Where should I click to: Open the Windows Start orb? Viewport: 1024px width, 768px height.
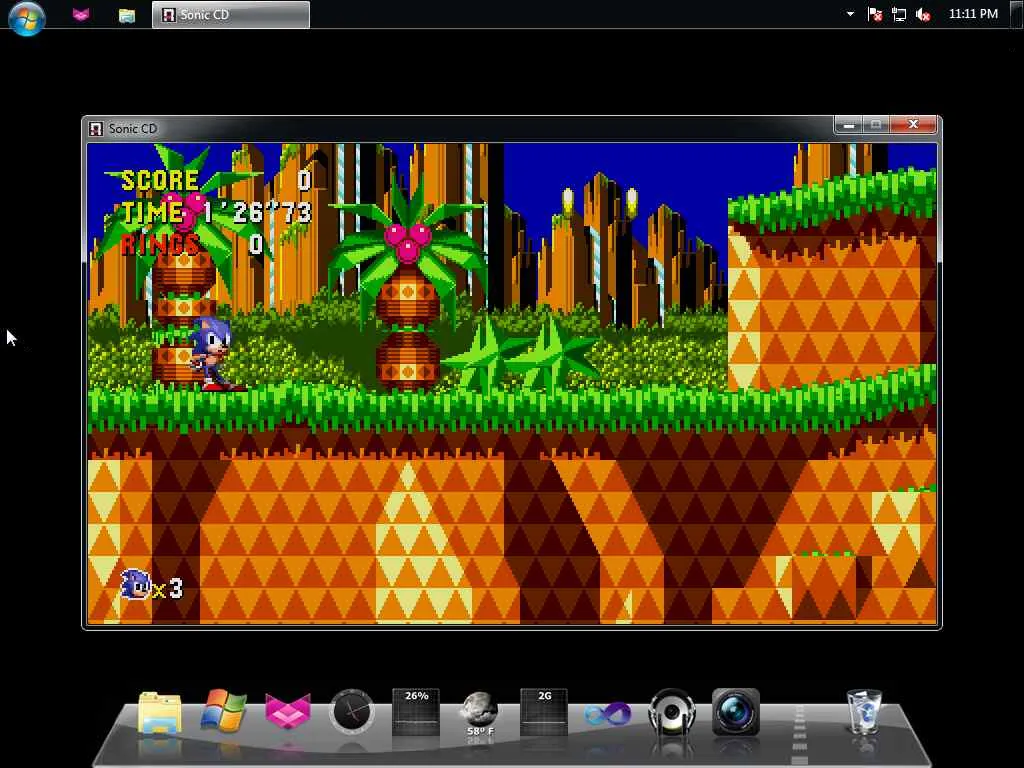coord(27,16)
